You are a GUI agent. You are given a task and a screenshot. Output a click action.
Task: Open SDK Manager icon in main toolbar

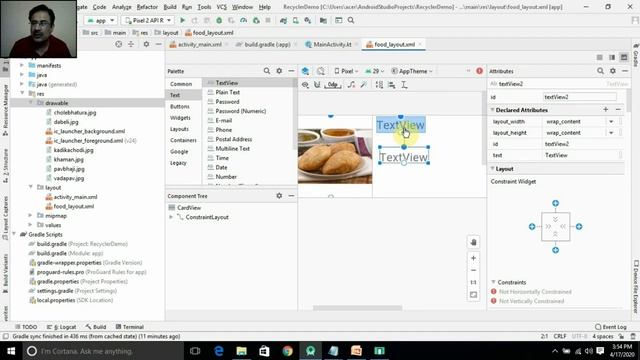[308, 20]
